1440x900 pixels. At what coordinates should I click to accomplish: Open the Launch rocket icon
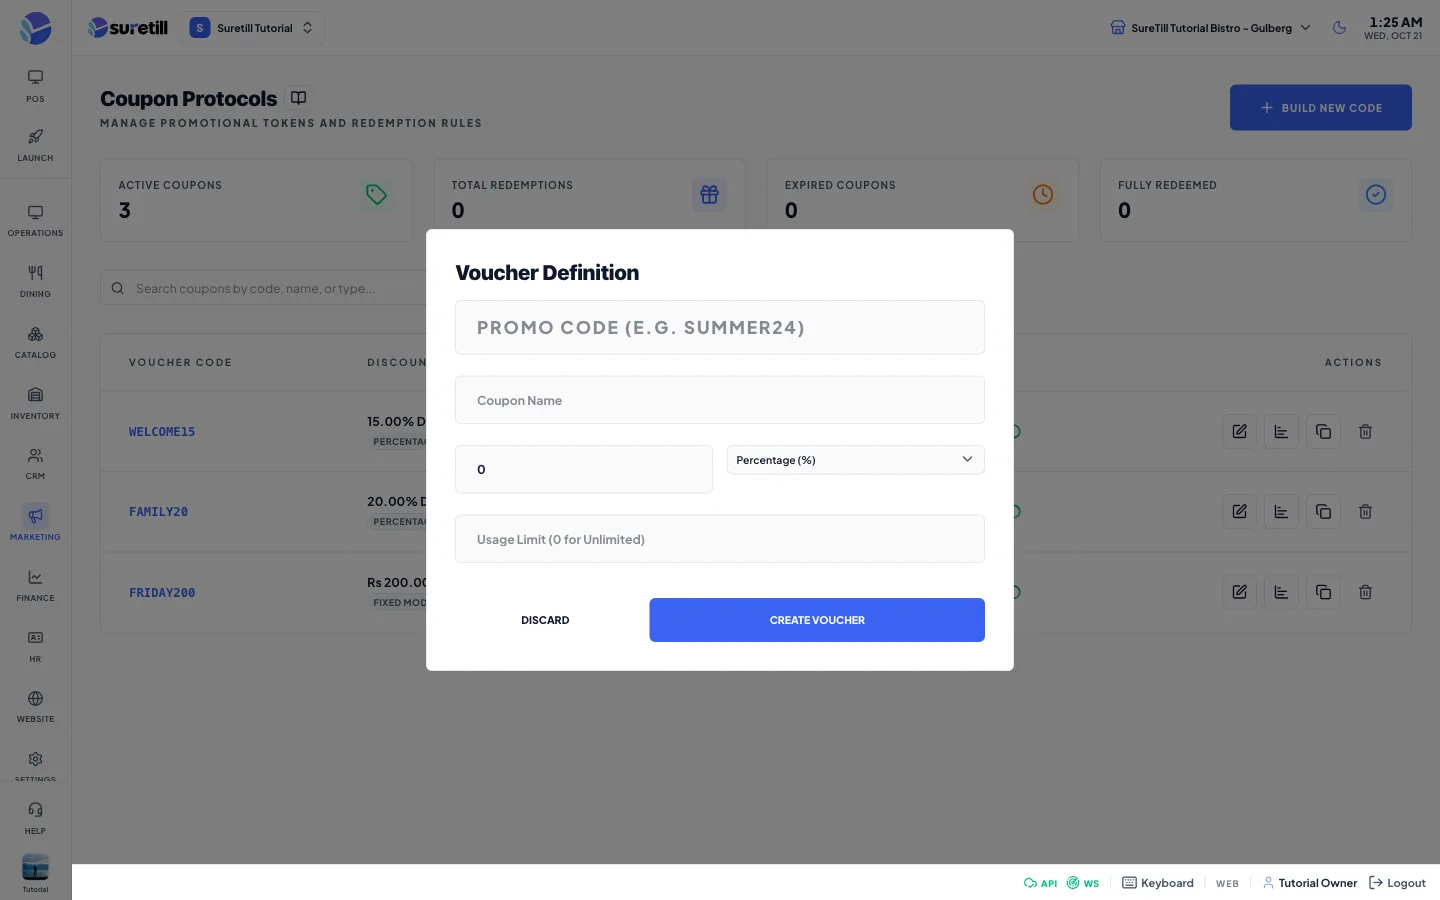click(x=35, y=145)
